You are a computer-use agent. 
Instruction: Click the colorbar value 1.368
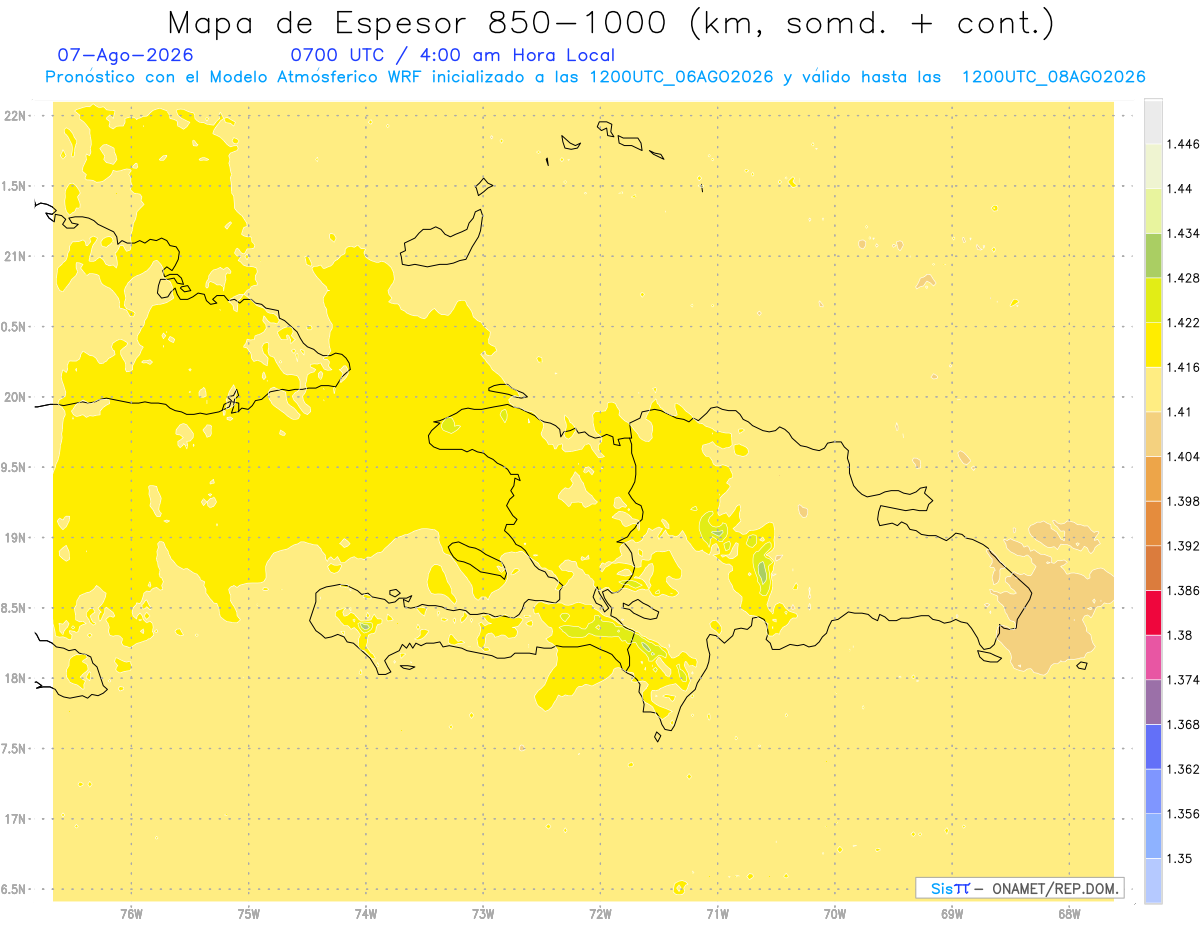pos(1182,725)
